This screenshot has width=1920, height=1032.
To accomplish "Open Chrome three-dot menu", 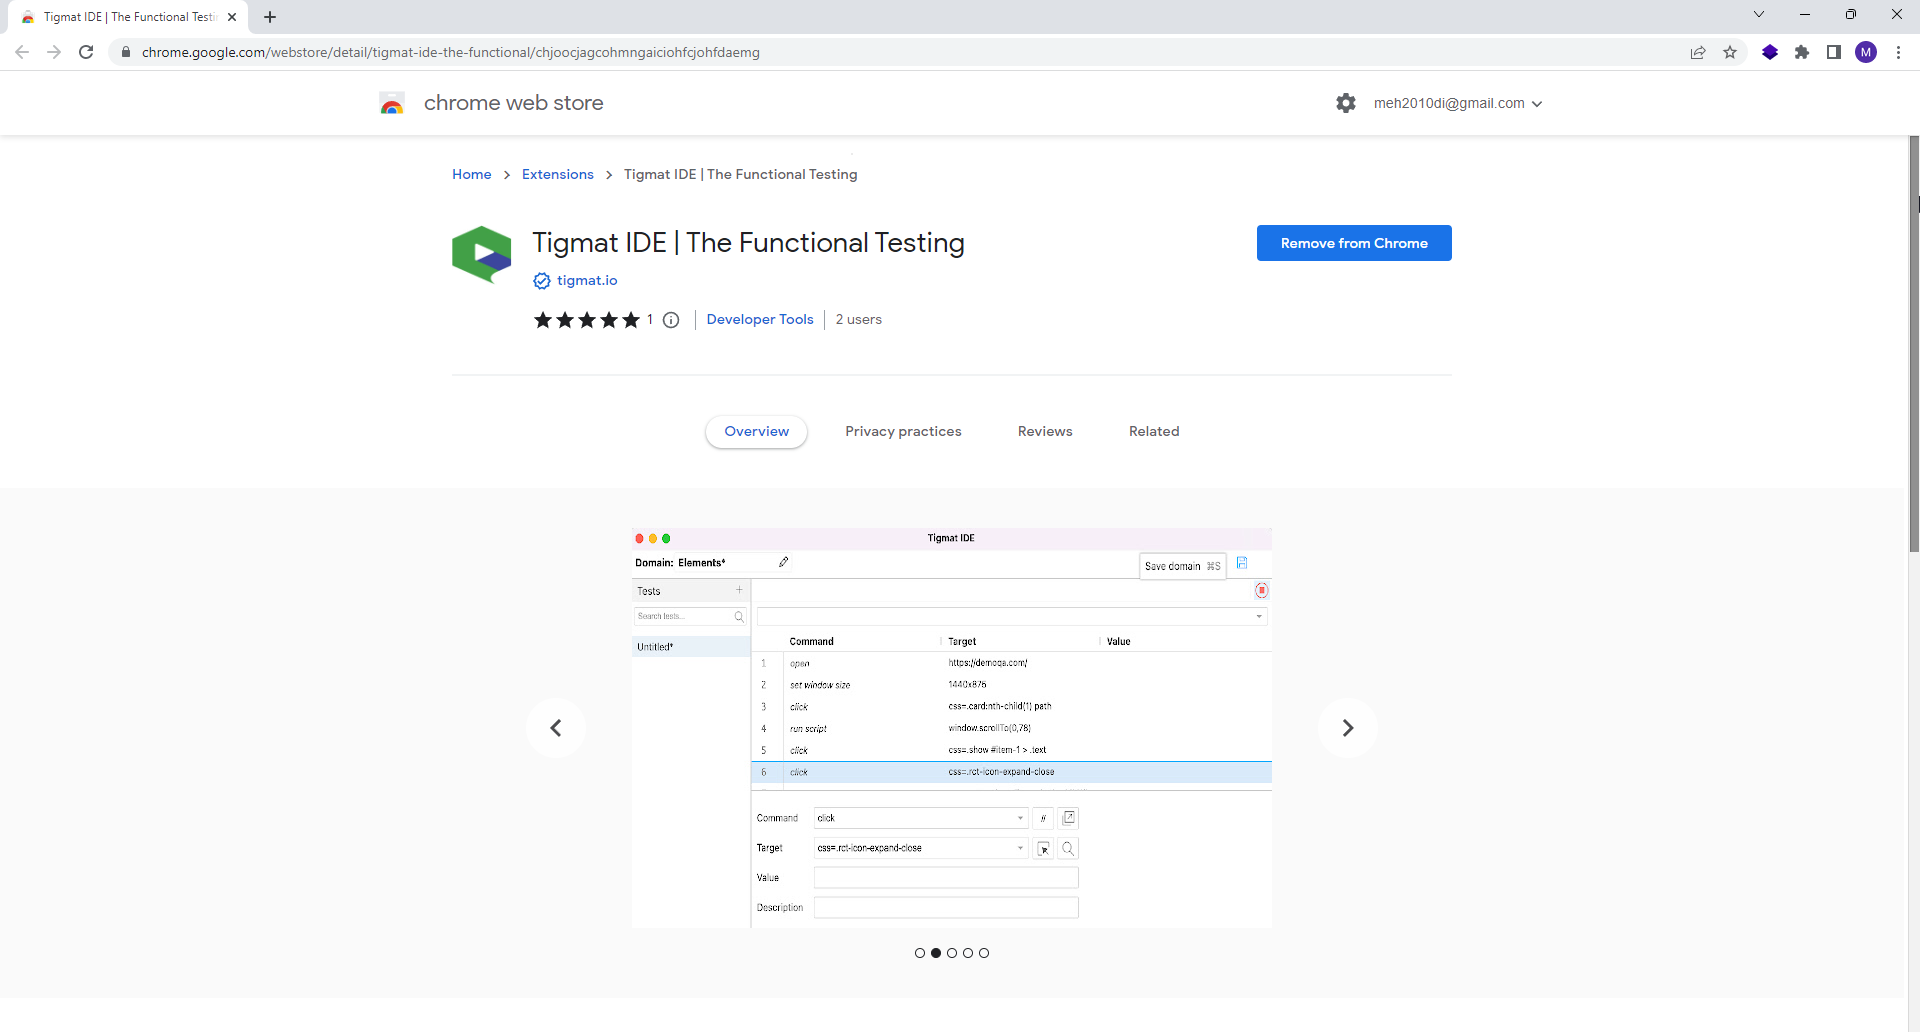I will (x=1898, y=52).
